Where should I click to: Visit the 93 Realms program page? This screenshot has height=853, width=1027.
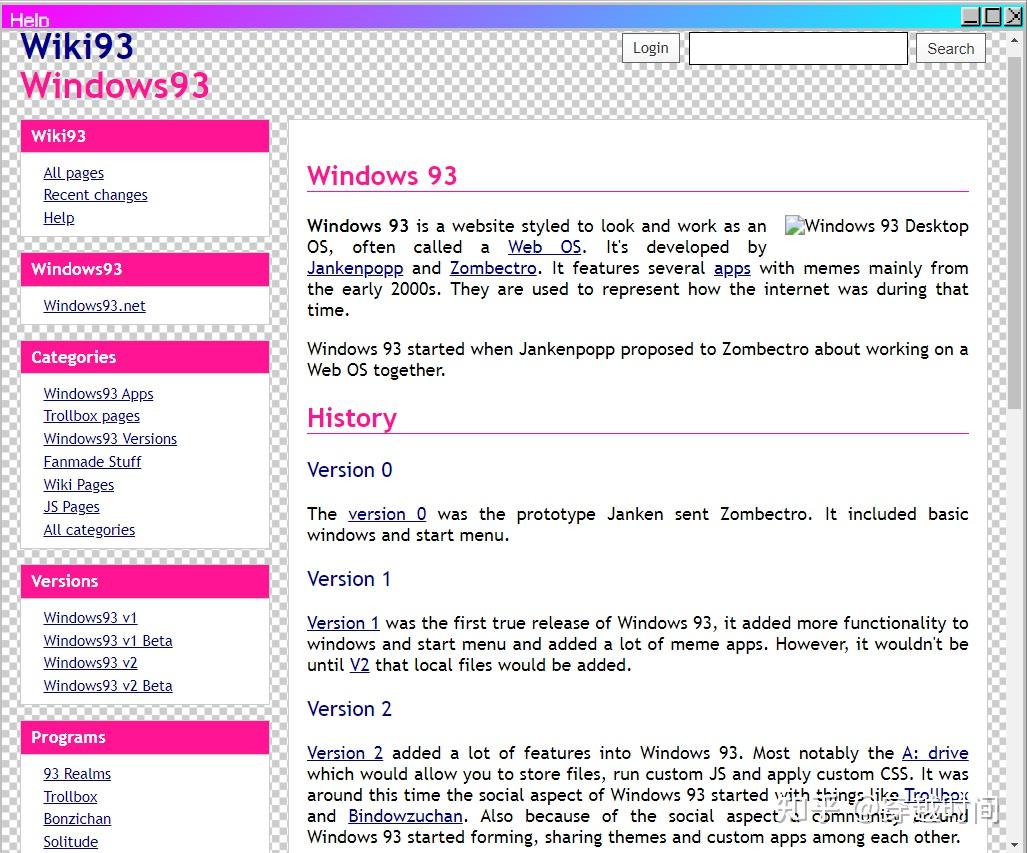click(x=77, y=773)
